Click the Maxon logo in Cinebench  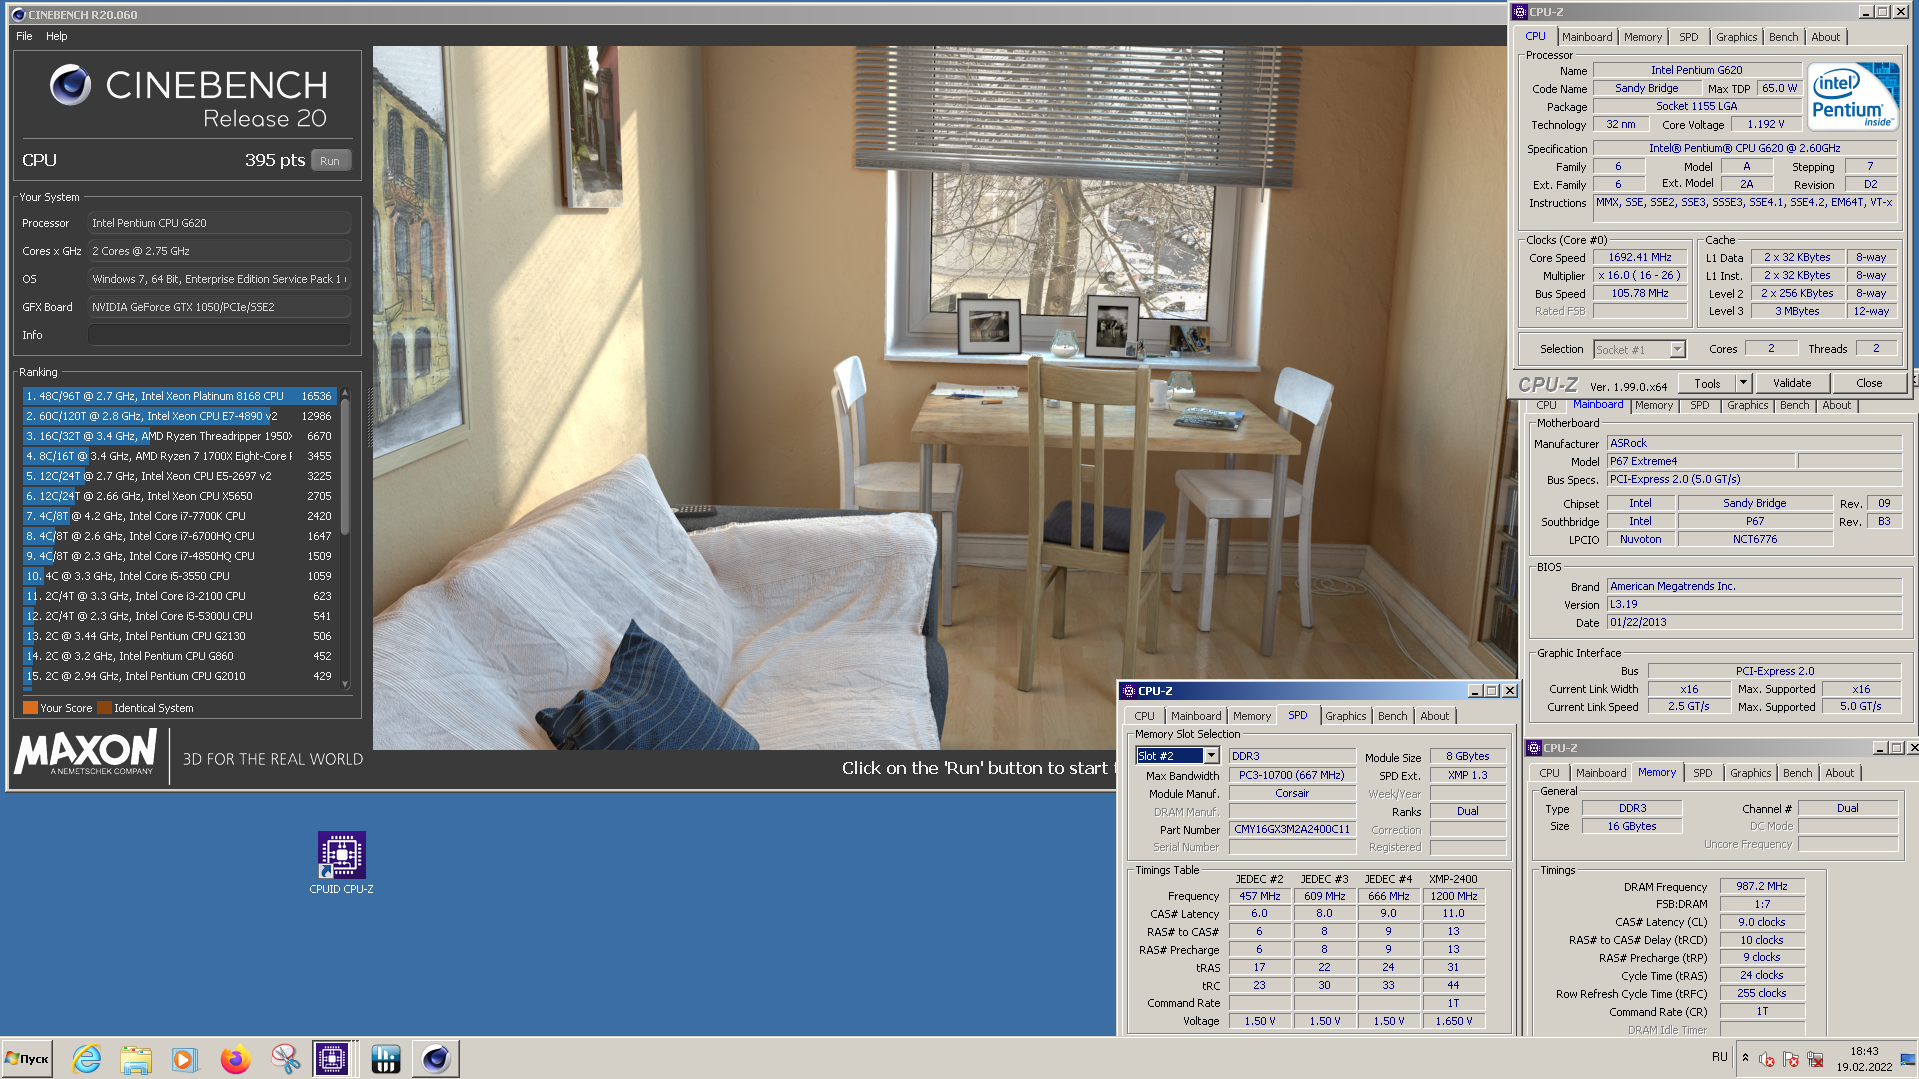click(86, 751)
